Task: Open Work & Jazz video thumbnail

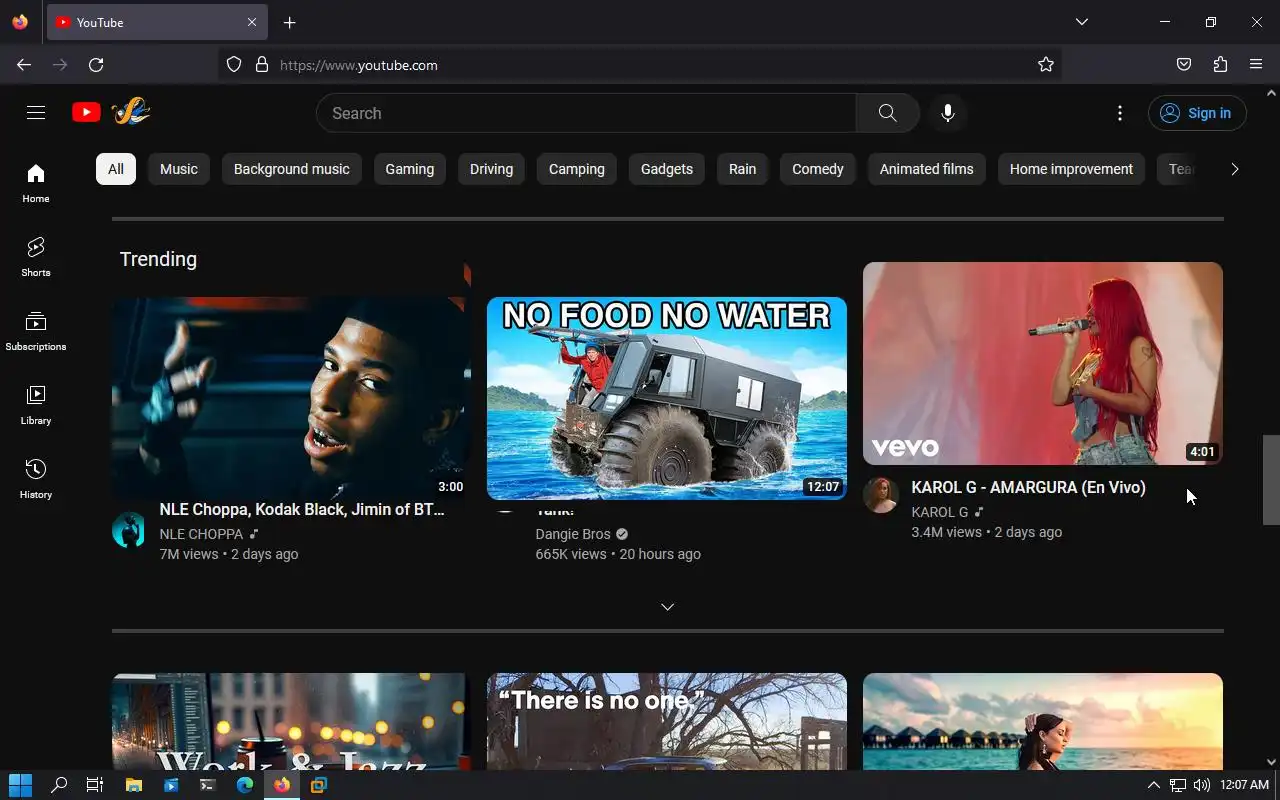Action: pos(291,721)
